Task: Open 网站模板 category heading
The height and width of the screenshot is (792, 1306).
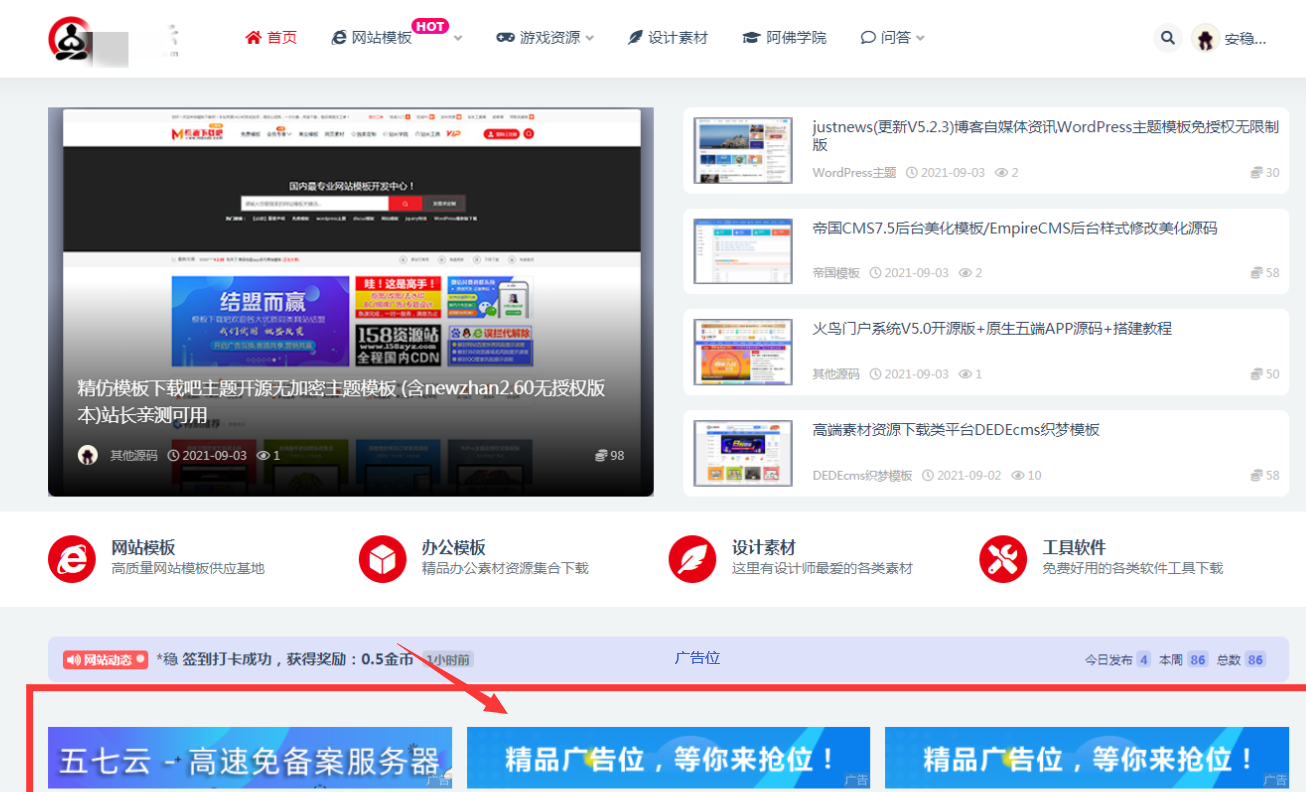Action: [143, 548]
